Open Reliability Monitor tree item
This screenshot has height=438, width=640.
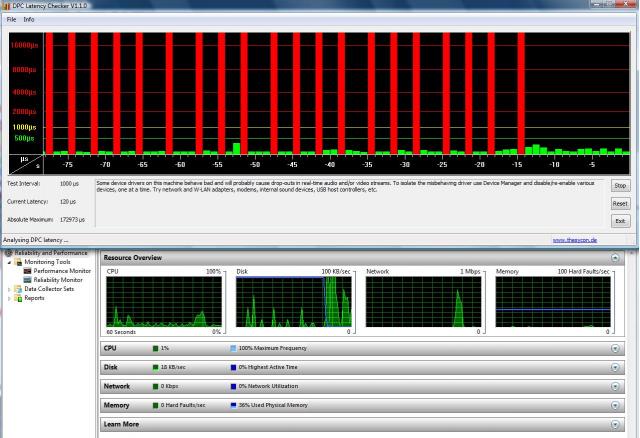(x=58, y=280)
